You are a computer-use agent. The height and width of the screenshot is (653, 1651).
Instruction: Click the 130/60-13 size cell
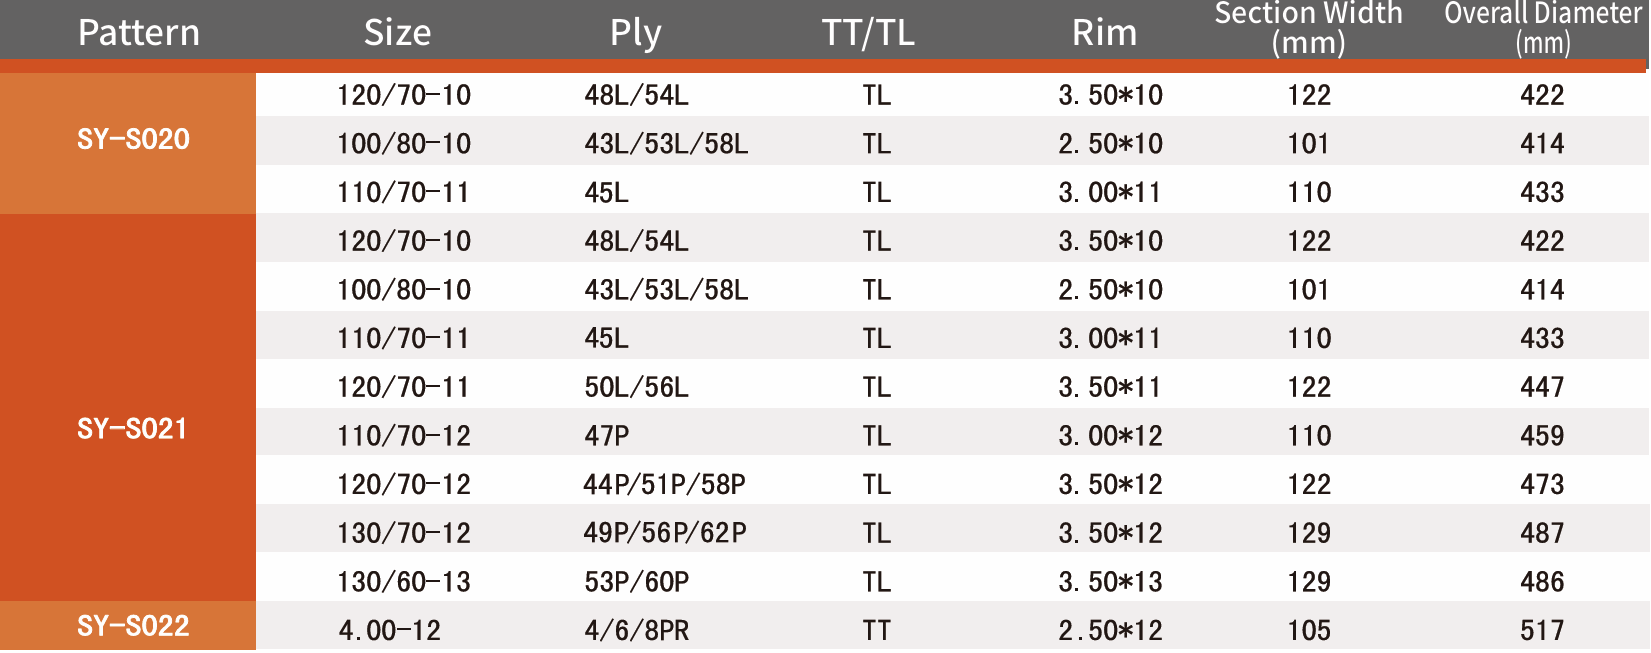404,582
